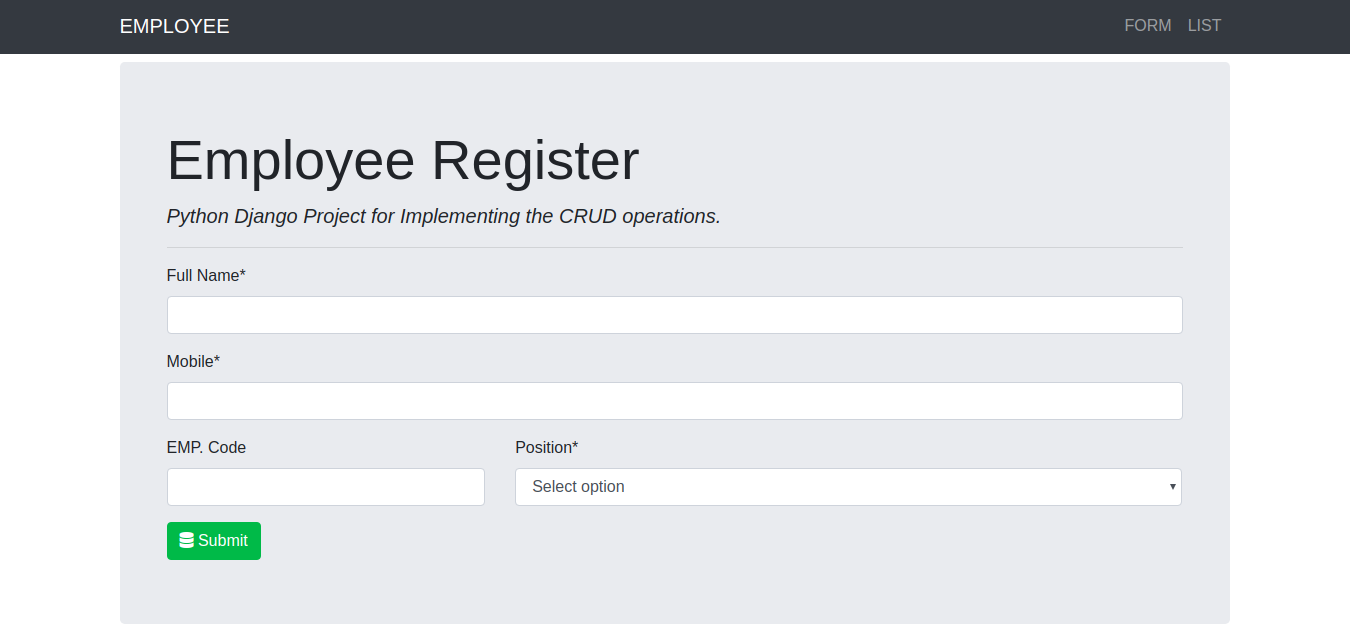
Task: Open the EMPLOYEE brand link
Action: coord(174,26)
